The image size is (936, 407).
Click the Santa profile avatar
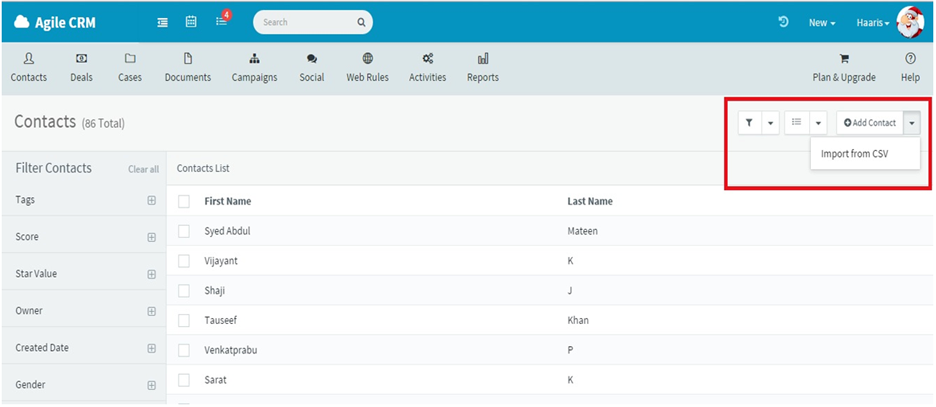pyautogui.click(x=910, y=23)
